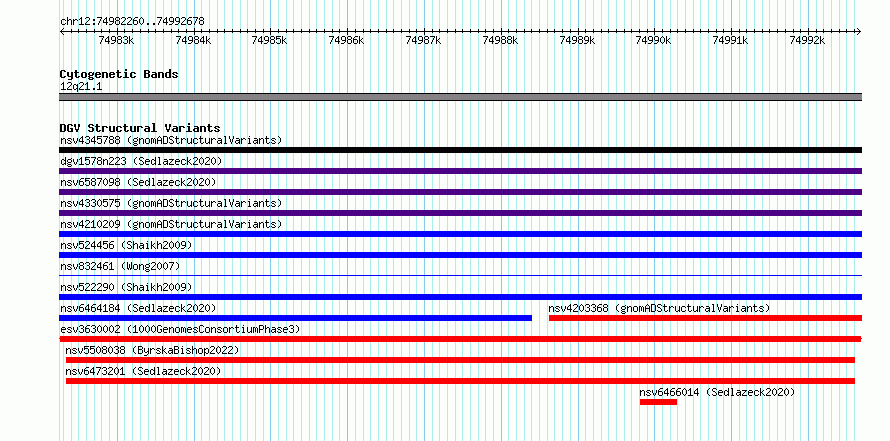Click the nsv6587098 variant bar
The image size is (890, 441).
point(460,192)
